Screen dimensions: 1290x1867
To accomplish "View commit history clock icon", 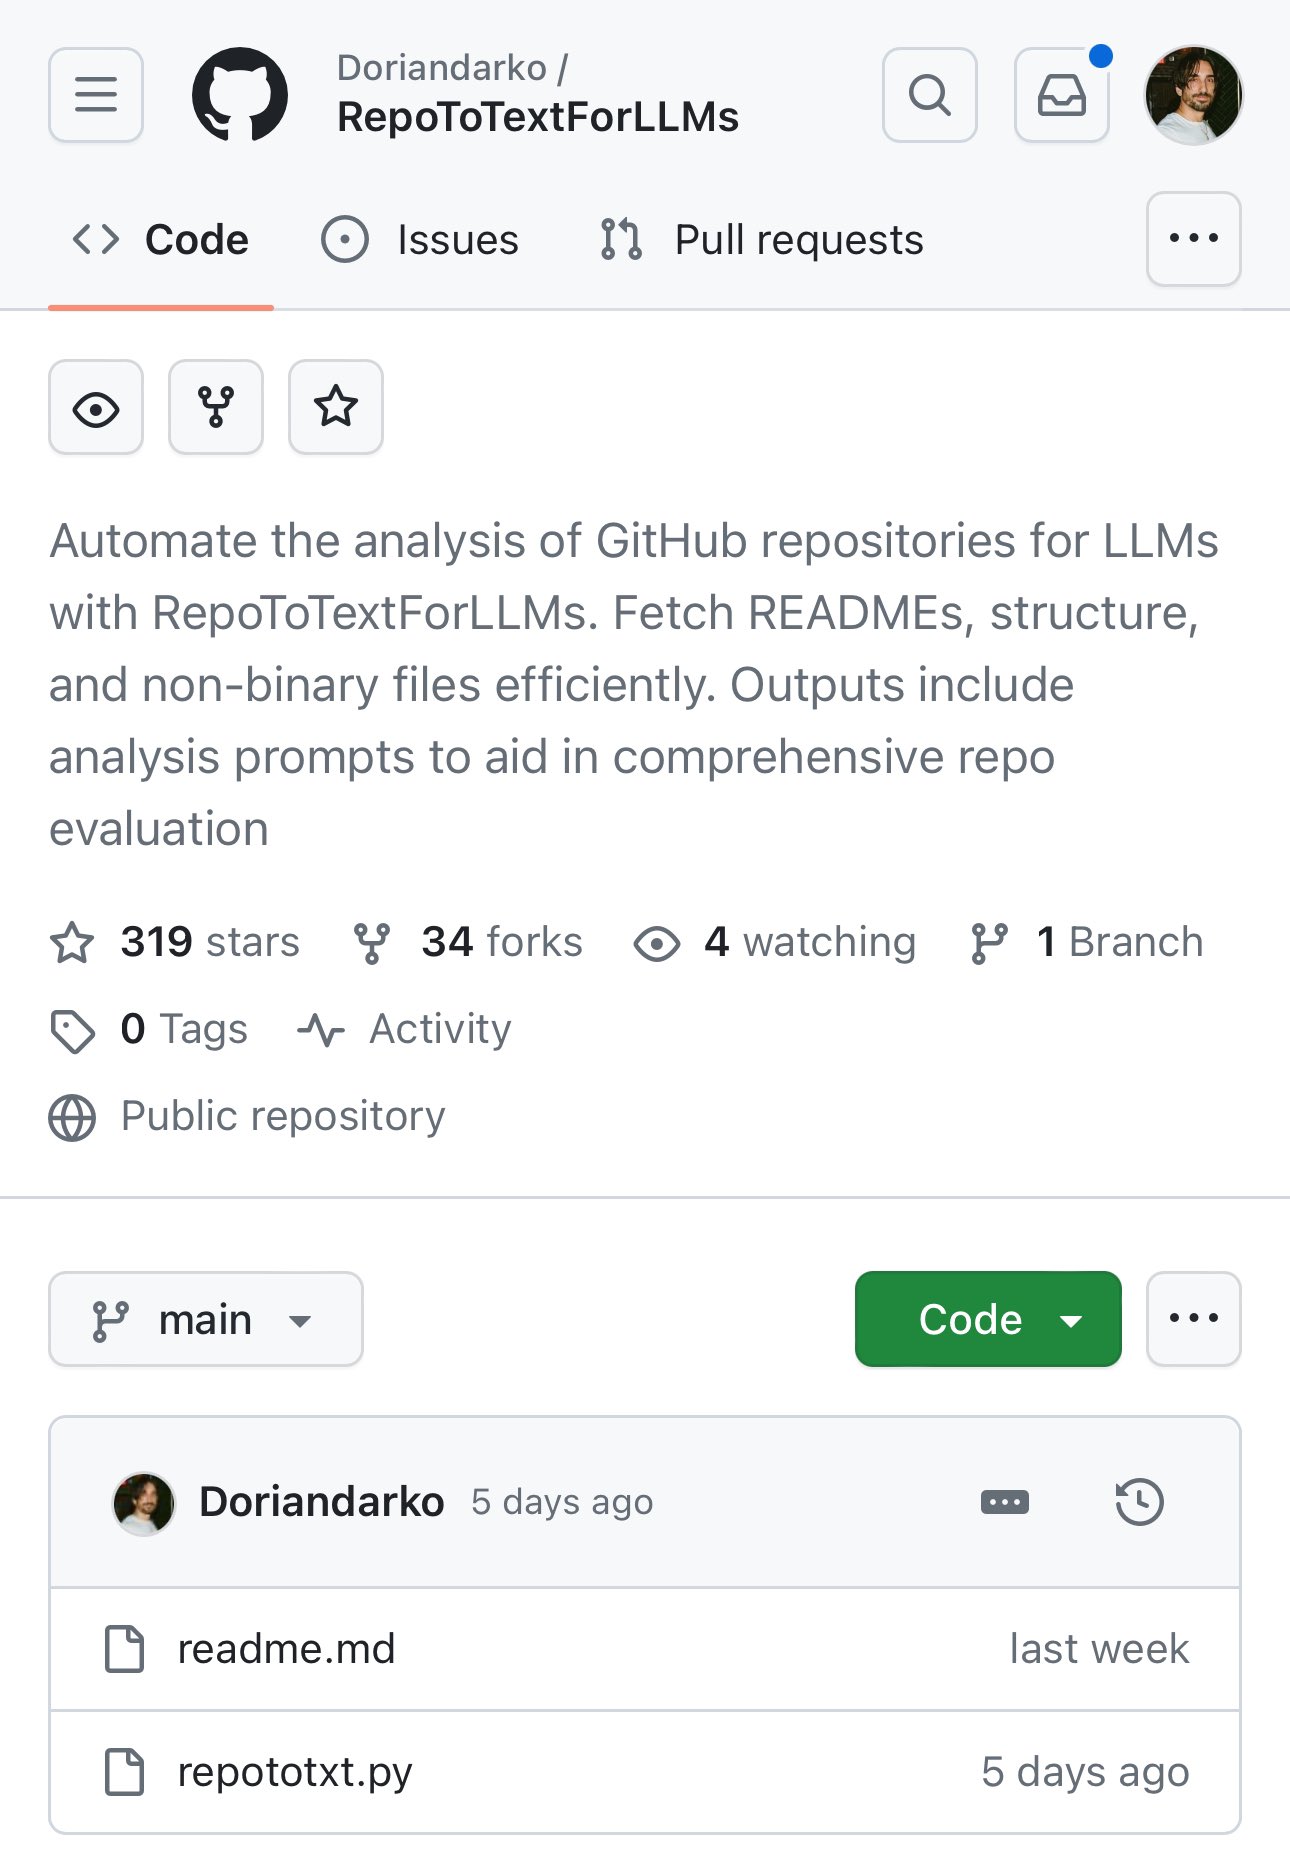I will tap(1139, 1502).
